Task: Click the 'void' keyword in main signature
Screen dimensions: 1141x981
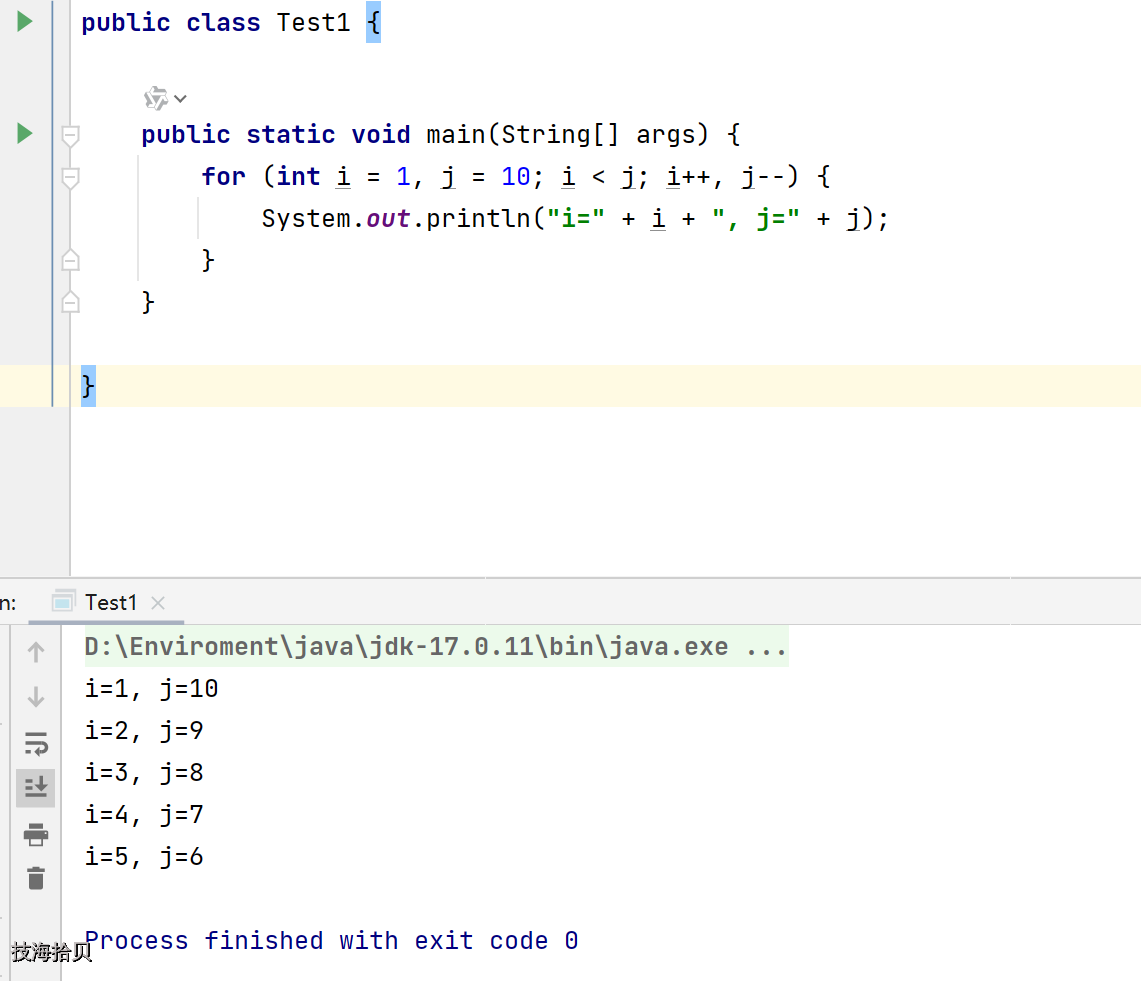Action: tap(381, 135)
